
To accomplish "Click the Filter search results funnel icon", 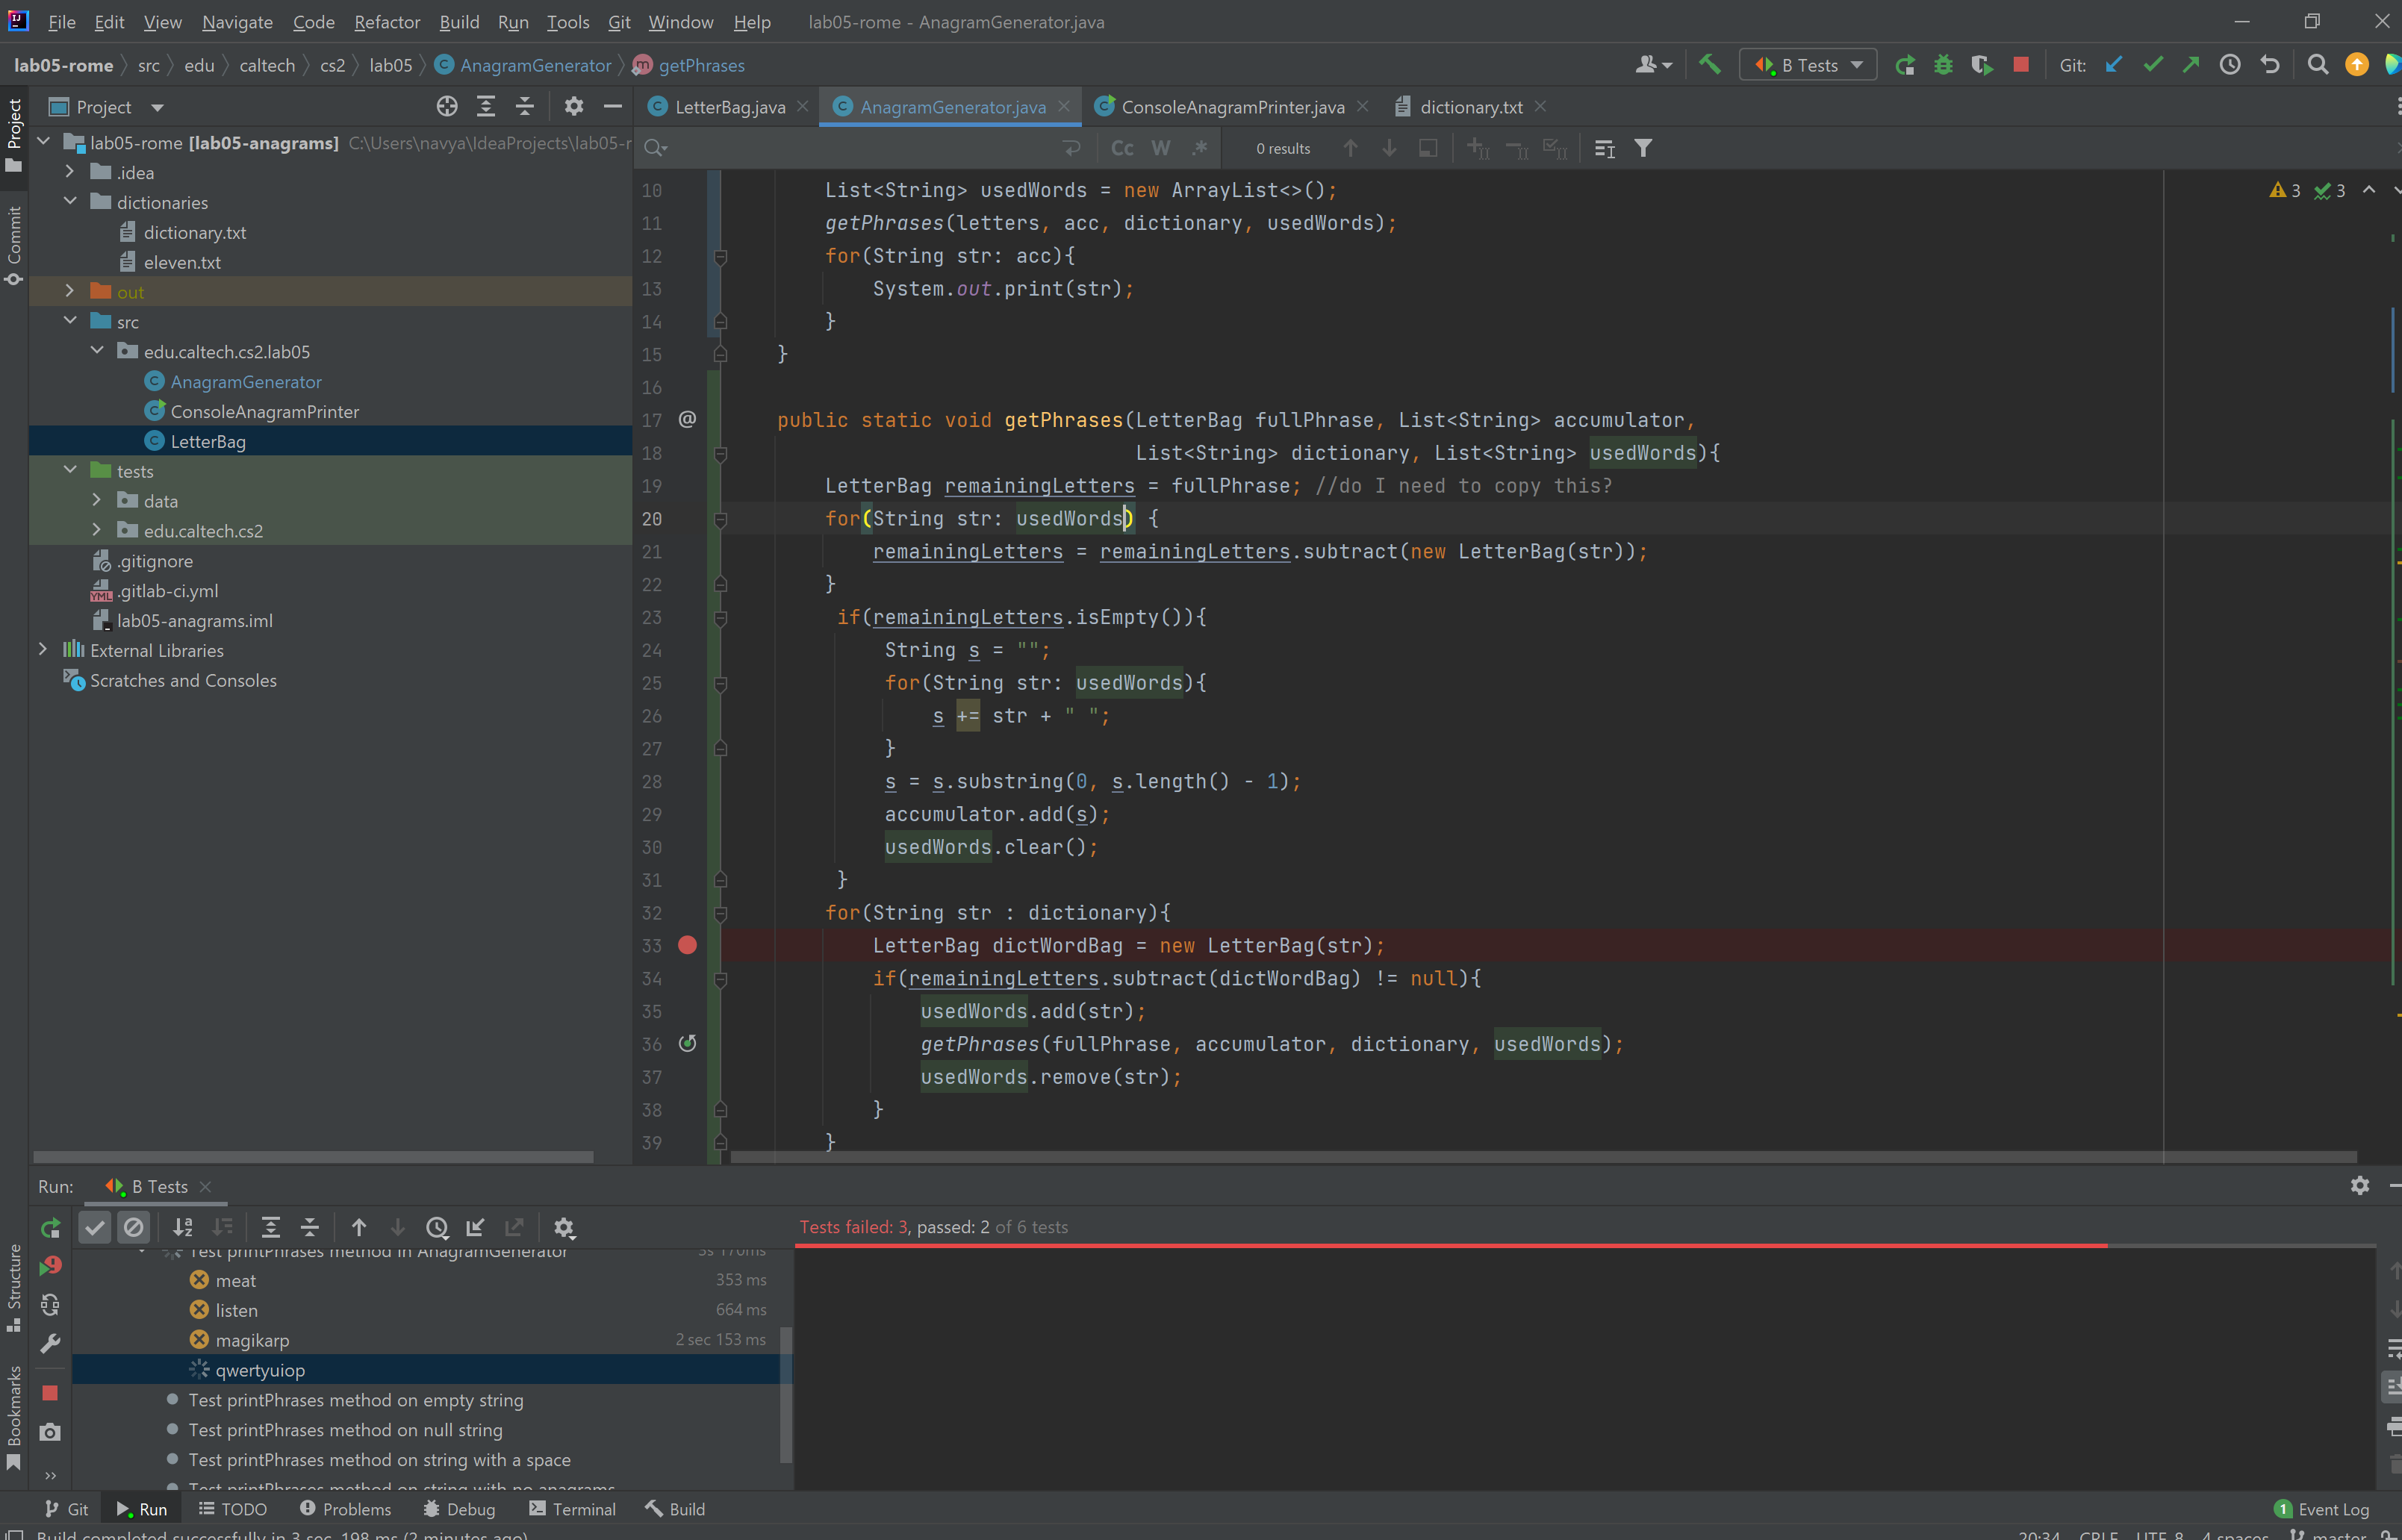I will [1643, 148].
